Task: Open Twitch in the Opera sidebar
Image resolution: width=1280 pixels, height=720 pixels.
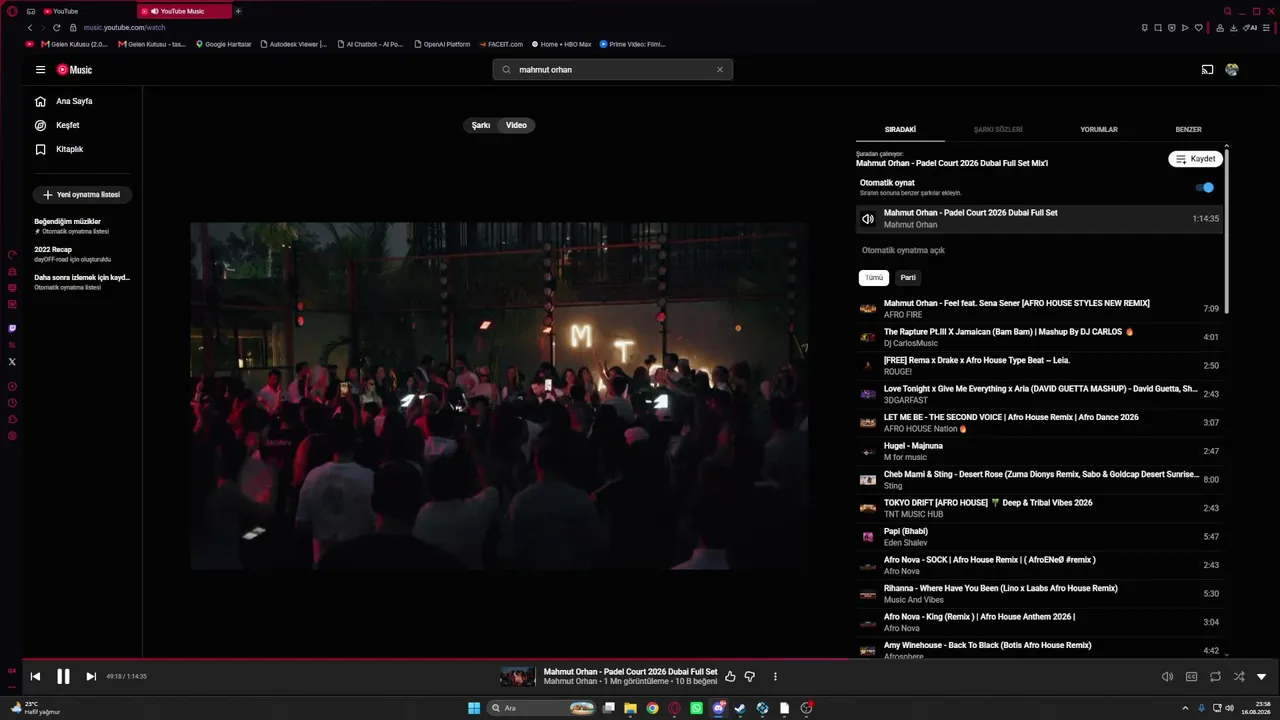Action: (x=12, y=328)
